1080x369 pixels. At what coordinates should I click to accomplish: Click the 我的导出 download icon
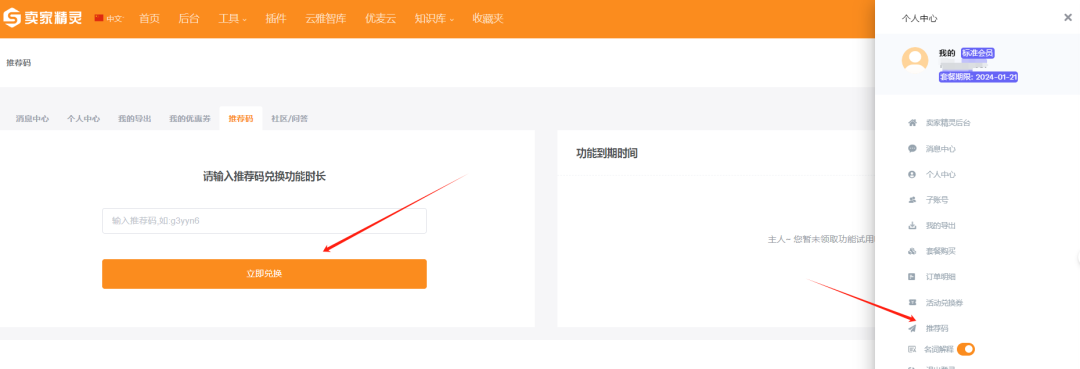tap(913, 226)
